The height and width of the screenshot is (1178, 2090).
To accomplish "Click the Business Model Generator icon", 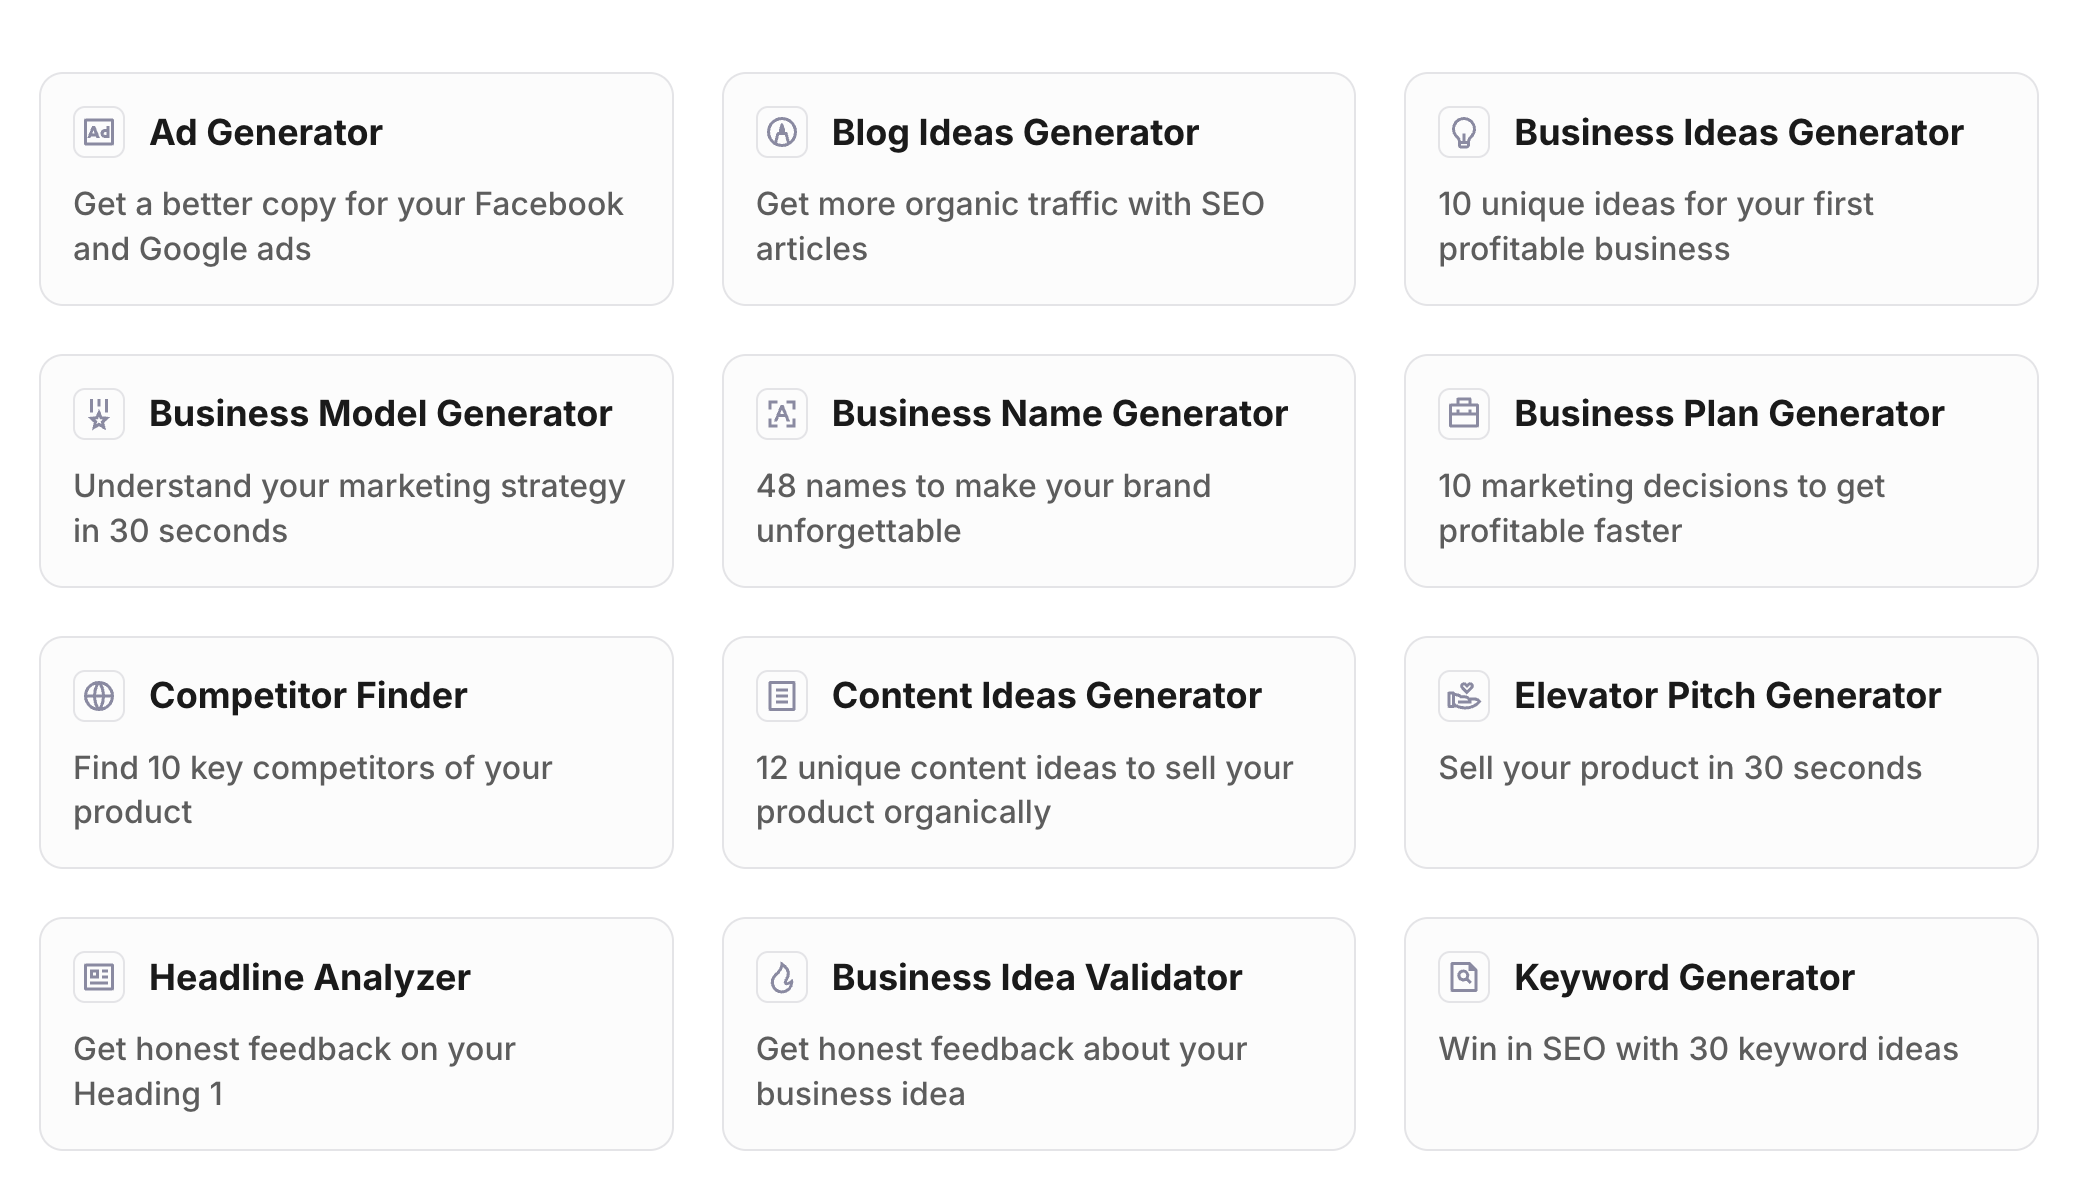I will tap(97, 413).
